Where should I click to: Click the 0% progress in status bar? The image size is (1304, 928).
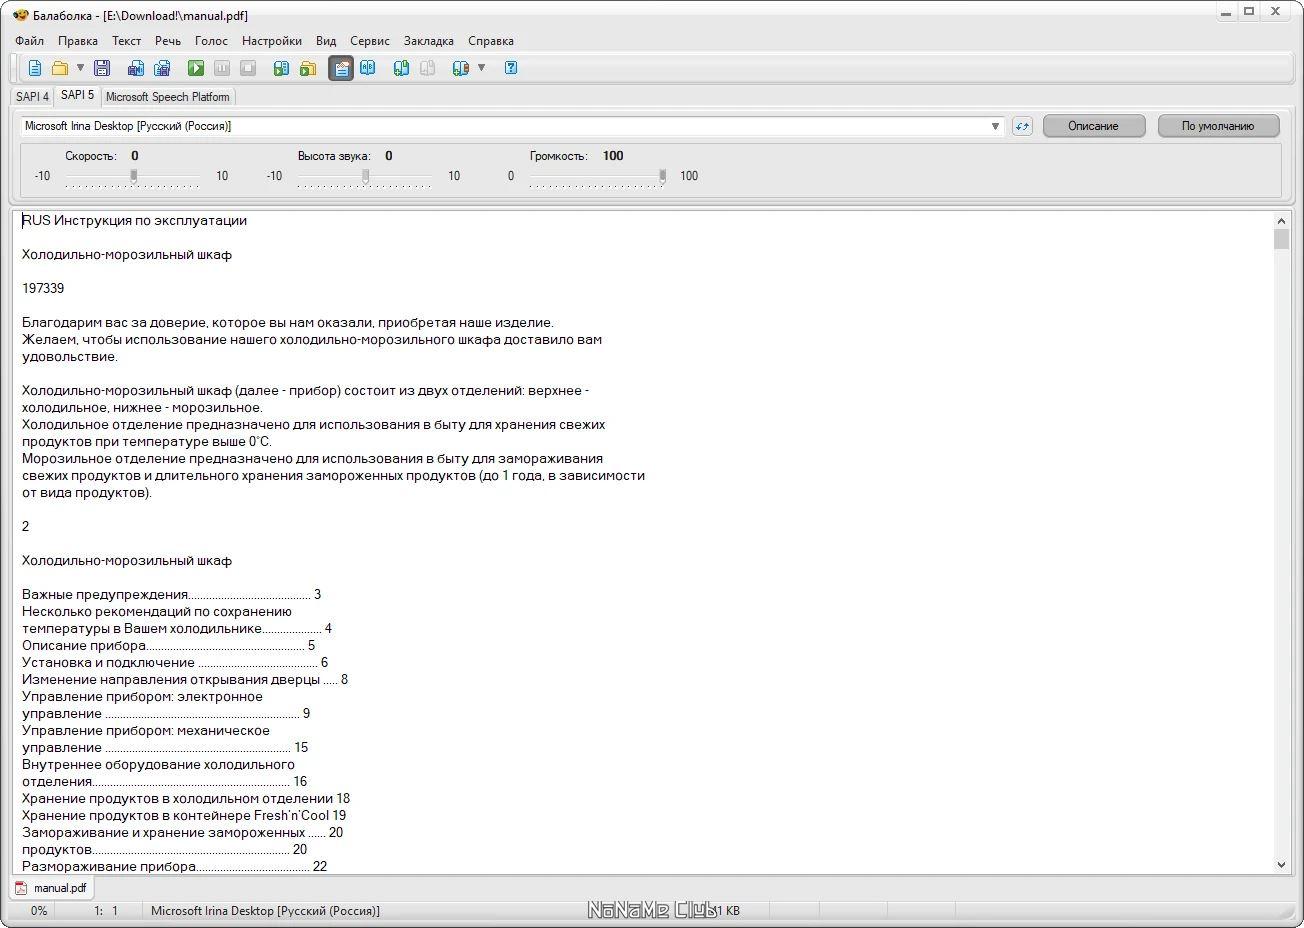pos(39,911)
